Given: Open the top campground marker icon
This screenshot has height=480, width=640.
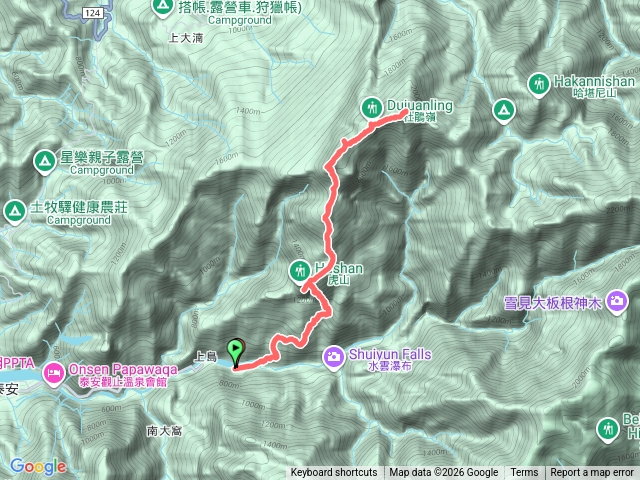Looking at the screenshot, I should tap(163, 7).
